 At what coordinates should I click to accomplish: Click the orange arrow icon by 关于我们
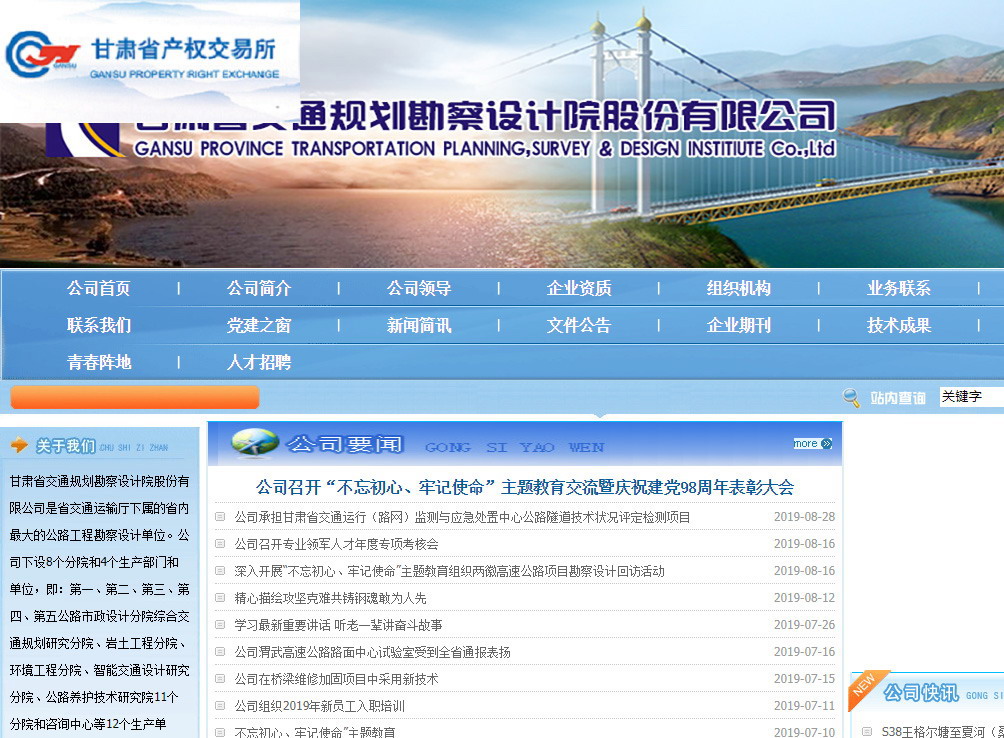[19, 445]
